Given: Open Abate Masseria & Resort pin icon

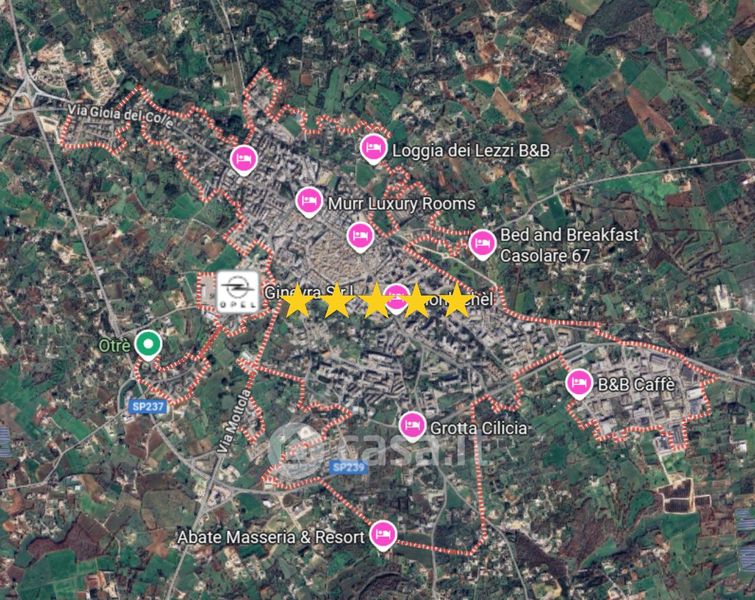Looking at the screenshot, I should click(383, 535).
